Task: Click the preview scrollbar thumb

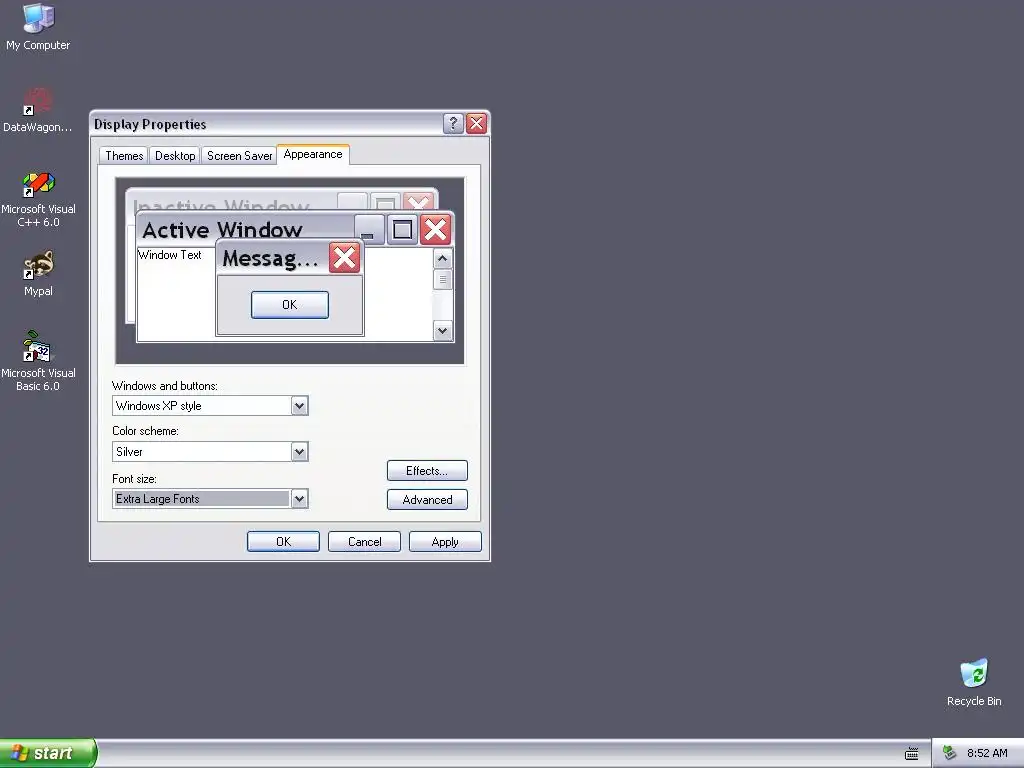Action: tap(443, 280)
